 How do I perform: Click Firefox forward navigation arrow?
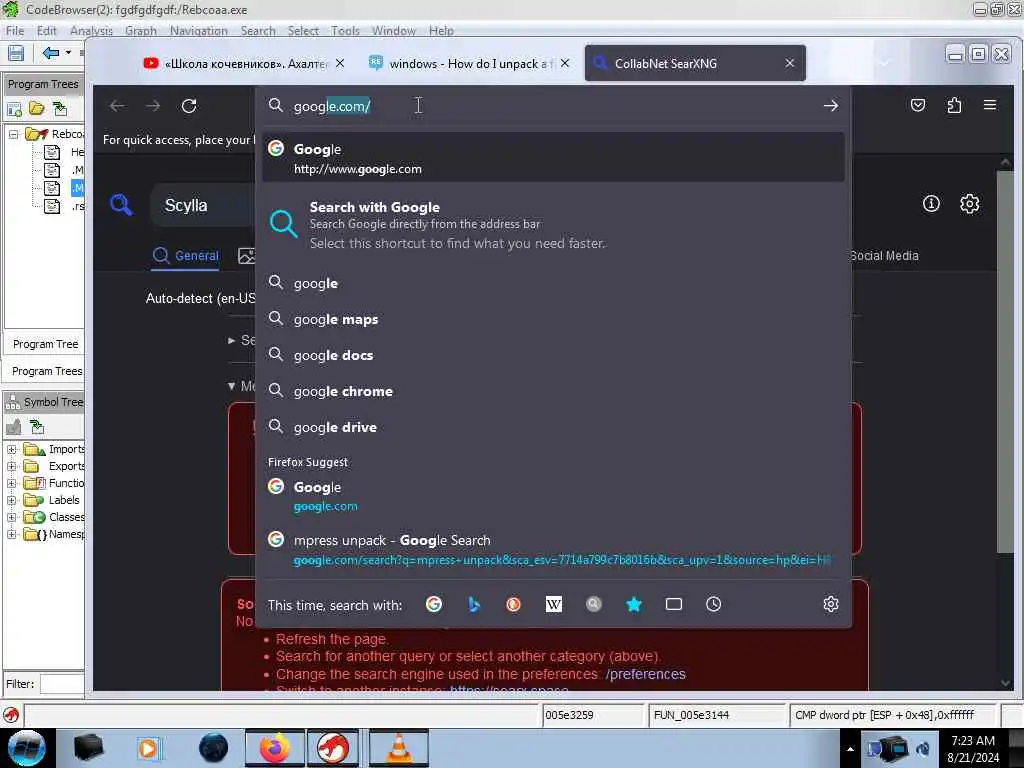click(153, 106)
